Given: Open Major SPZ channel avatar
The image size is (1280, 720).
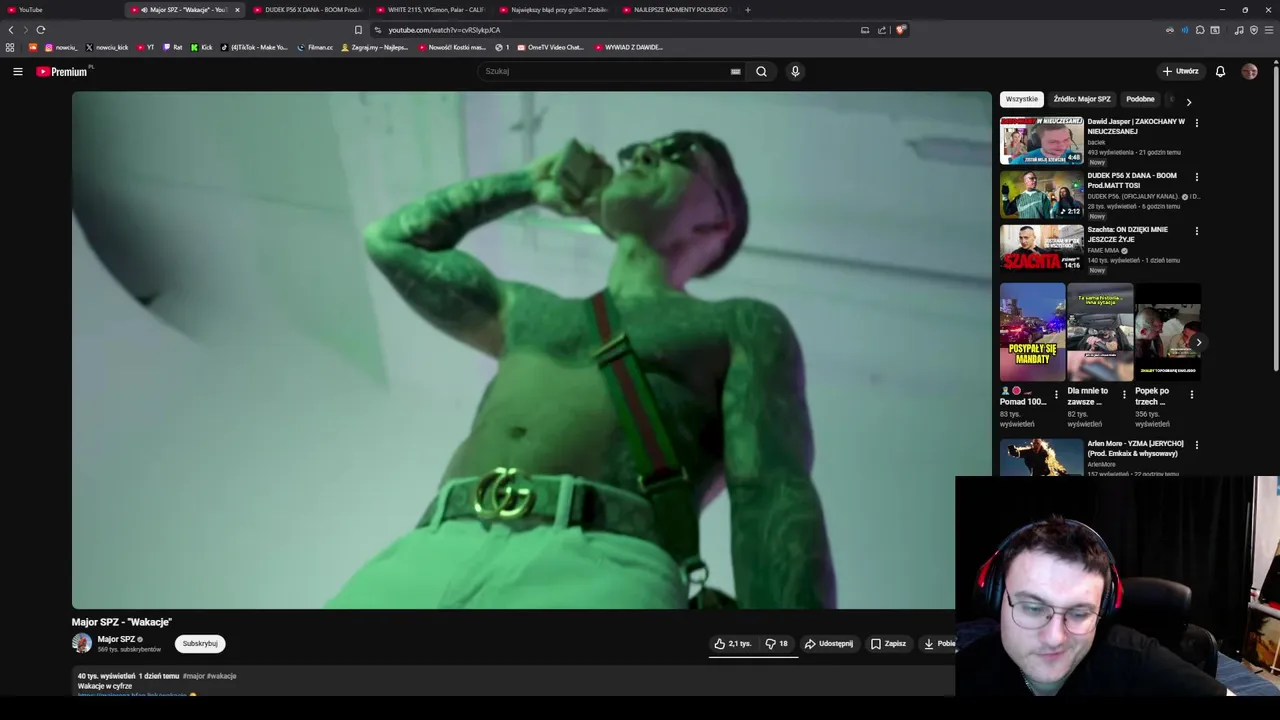Looking at the screenshot, I should pyautogui.click(x=82, y=643).
